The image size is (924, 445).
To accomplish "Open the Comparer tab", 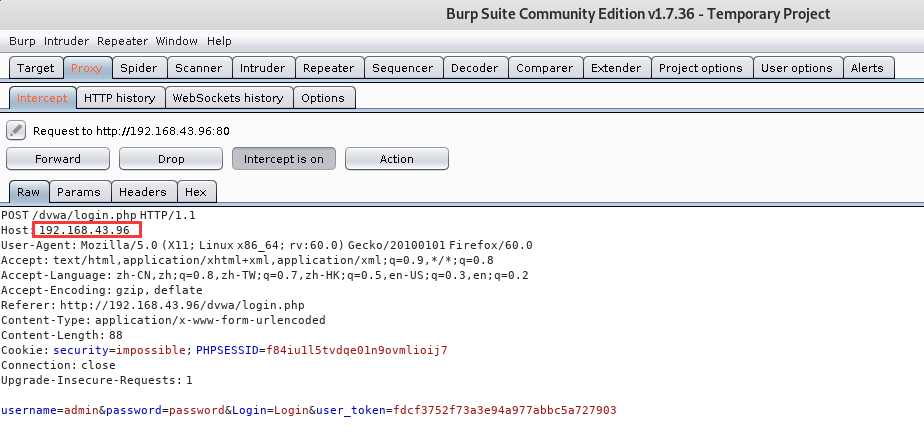I will (x=544, y=68).
